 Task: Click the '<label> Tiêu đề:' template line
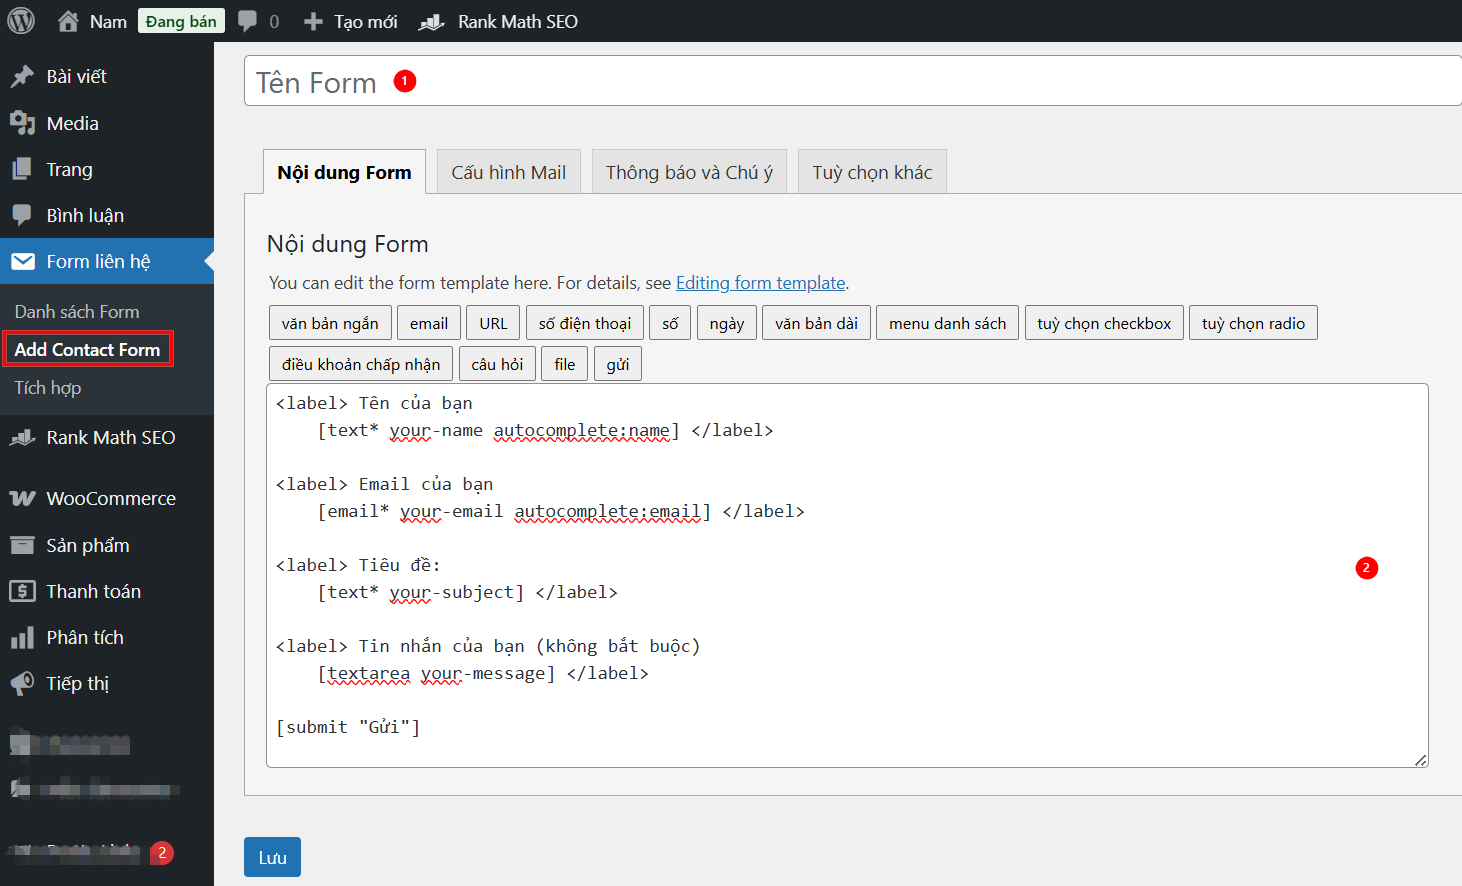click(358, 565)
